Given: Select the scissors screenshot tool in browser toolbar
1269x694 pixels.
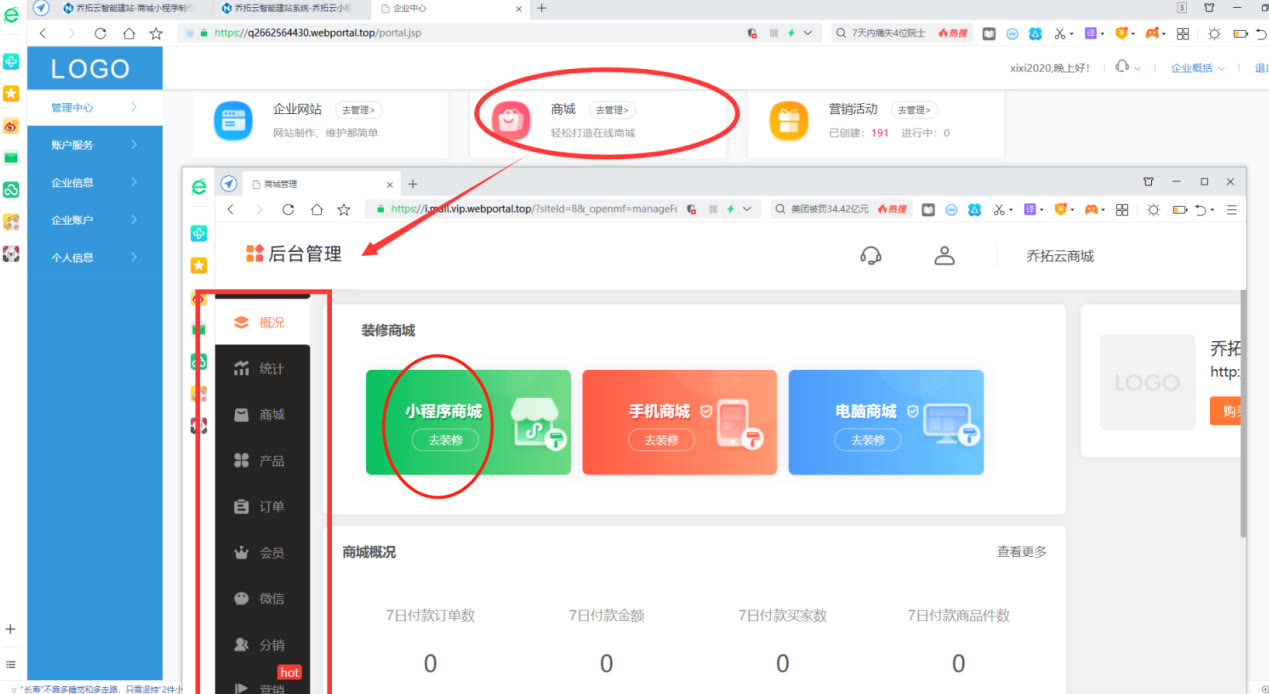Looking at the screenshot, I should pos(1062,33).
